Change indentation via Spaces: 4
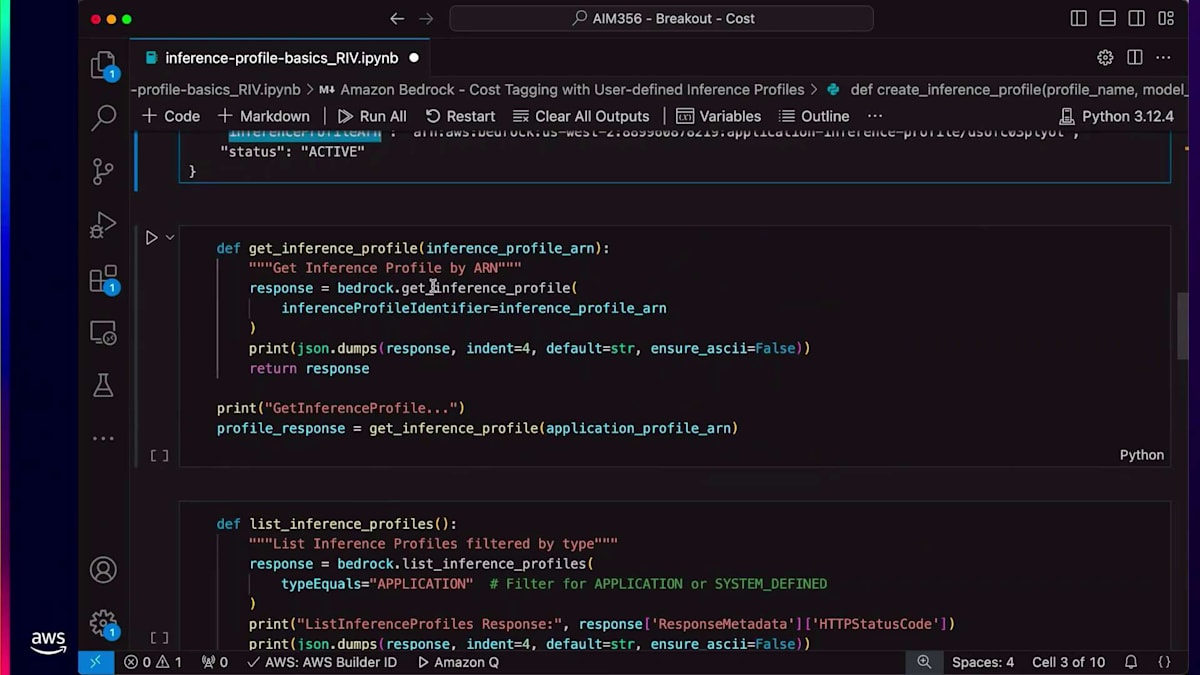 [983, 662]
